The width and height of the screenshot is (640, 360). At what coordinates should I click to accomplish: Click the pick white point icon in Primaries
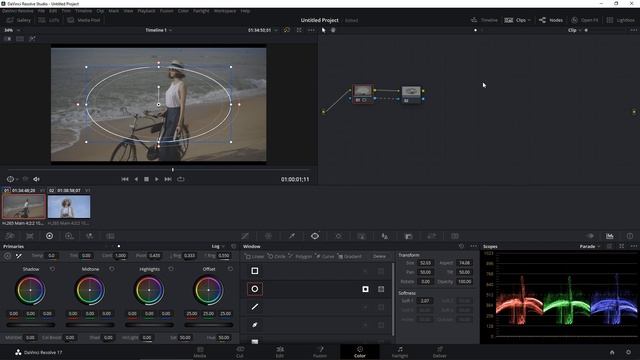[19, 256]
